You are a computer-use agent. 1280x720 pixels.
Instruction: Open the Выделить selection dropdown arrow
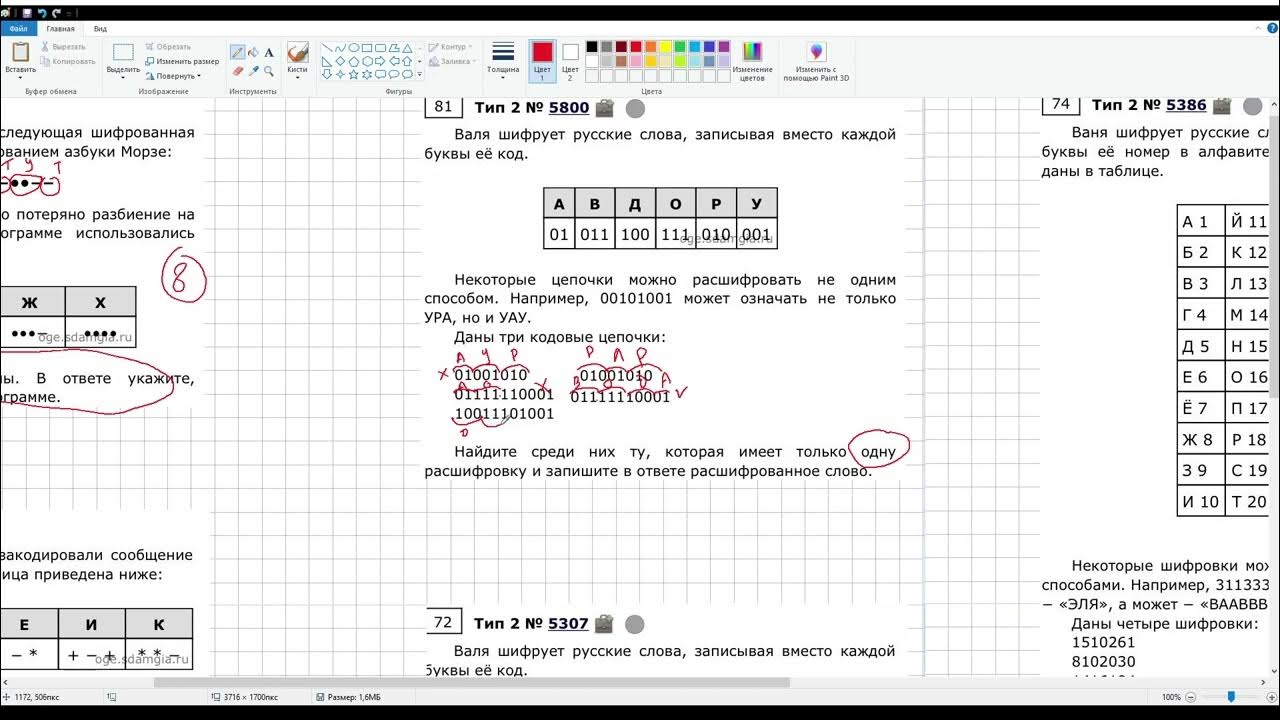(x=123, y=78)
